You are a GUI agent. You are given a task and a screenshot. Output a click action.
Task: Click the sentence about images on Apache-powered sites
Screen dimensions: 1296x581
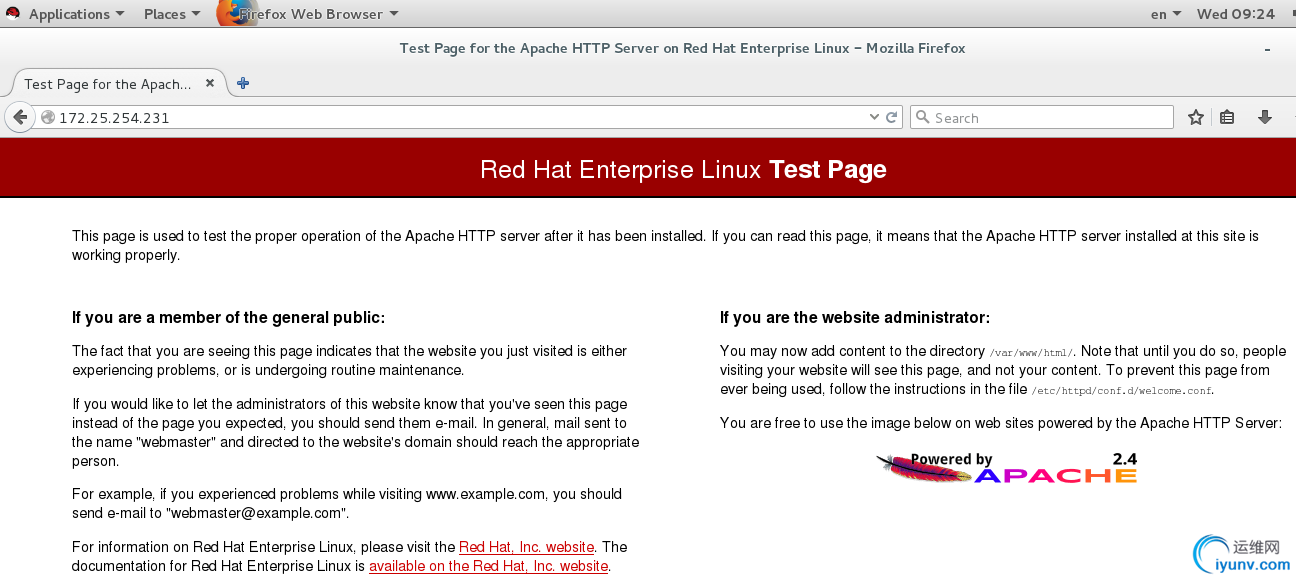[1001, 423]
